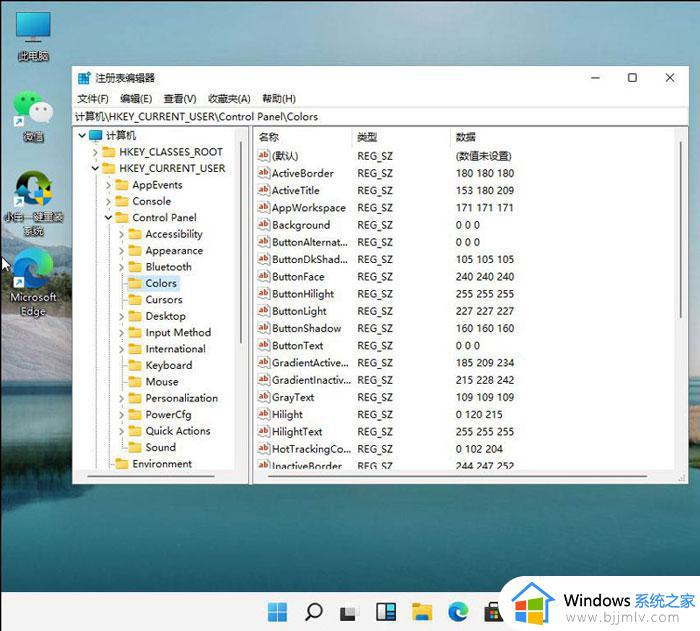This screenshot has height=631, width=700.
Task: Select the Desktop key in tree
Action: pos(166,316)
